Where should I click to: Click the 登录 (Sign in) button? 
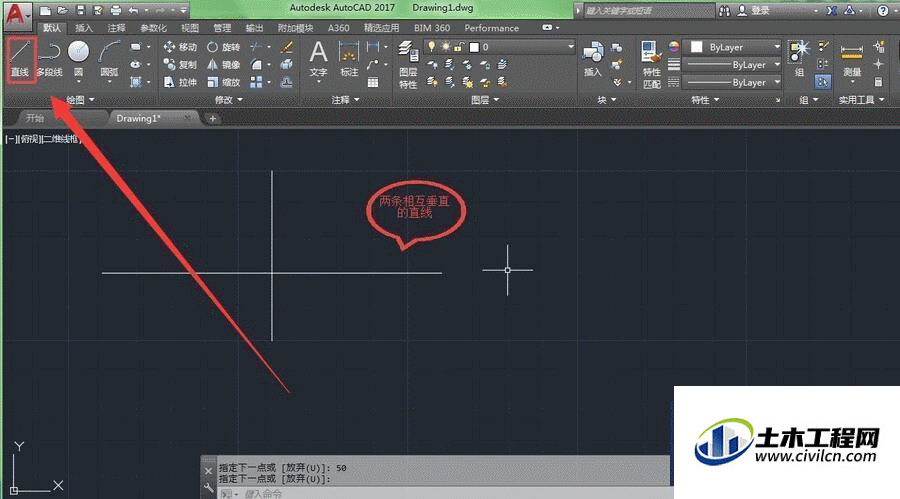[761, 10]
